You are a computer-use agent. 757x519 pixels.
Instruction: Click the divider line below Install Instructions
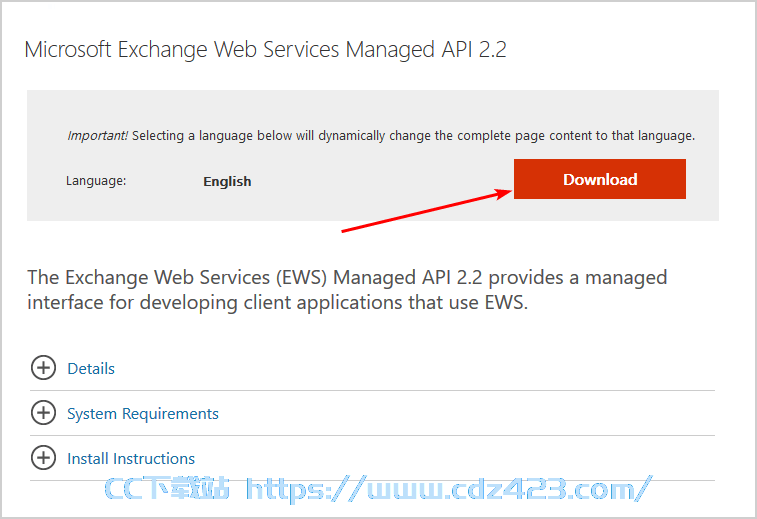pos(372,480)
